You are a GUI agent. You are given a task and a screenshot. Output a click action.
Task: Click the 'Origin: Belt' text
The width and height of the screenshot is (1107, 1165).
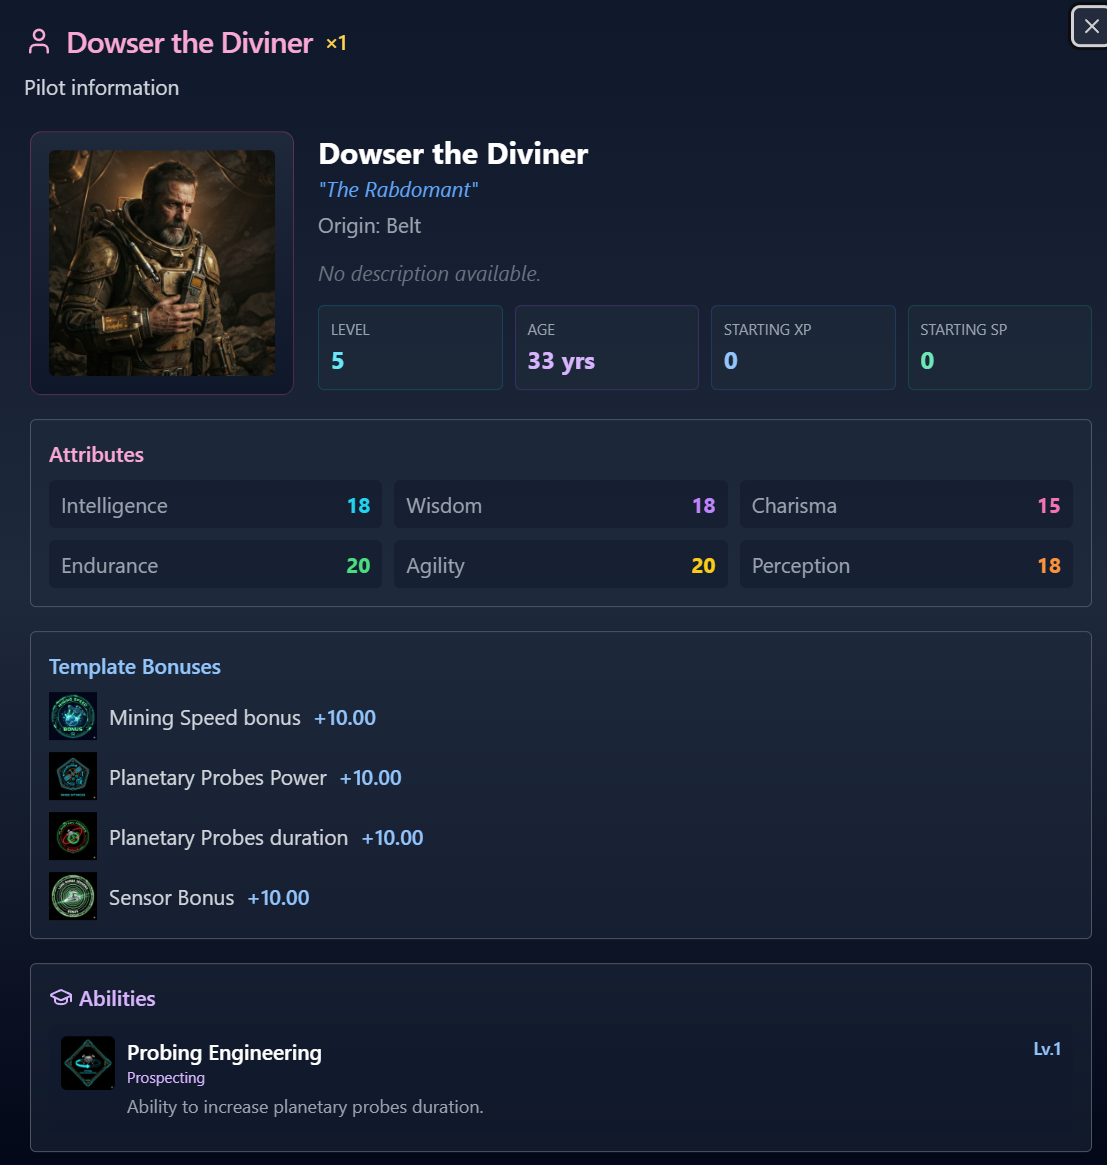[369, 226]
